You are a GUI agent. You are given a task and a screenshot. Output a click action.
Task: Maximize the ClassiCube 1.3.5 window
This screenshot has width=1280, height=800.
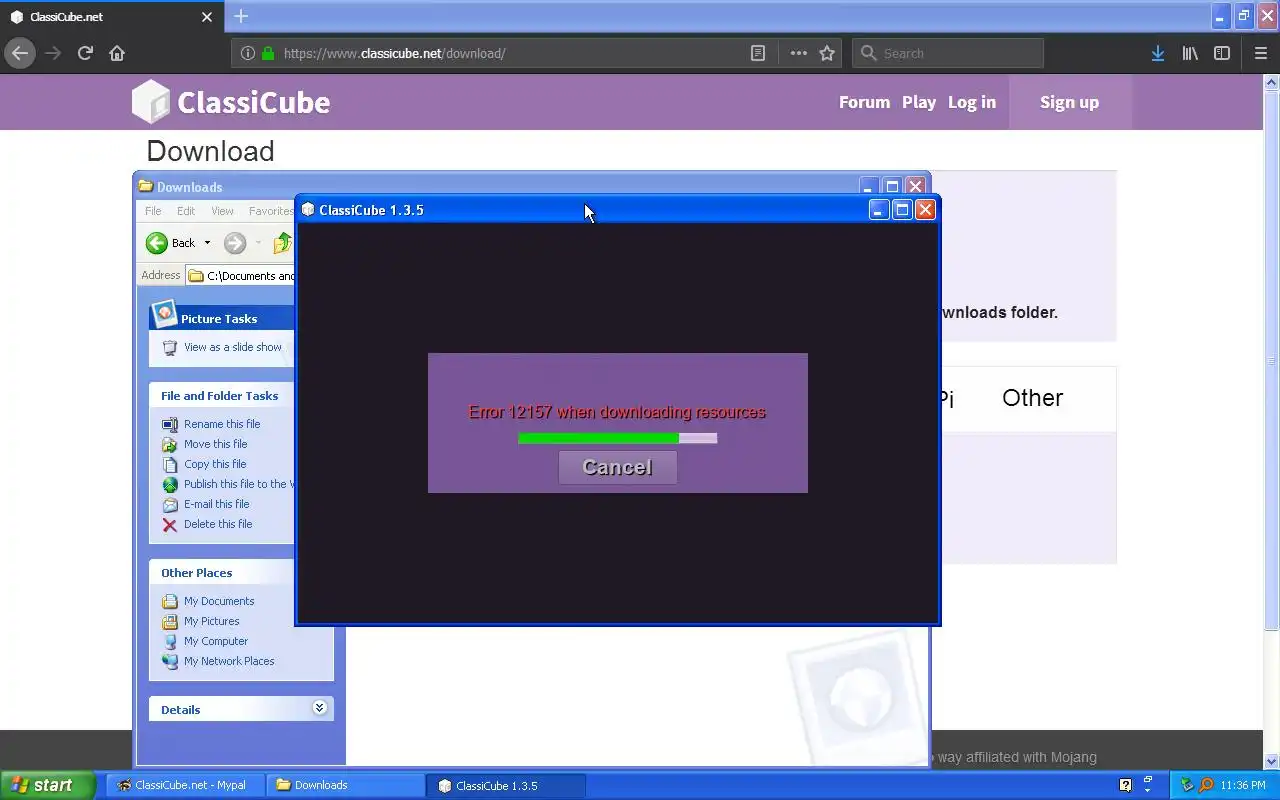click(x=902, y=209)
